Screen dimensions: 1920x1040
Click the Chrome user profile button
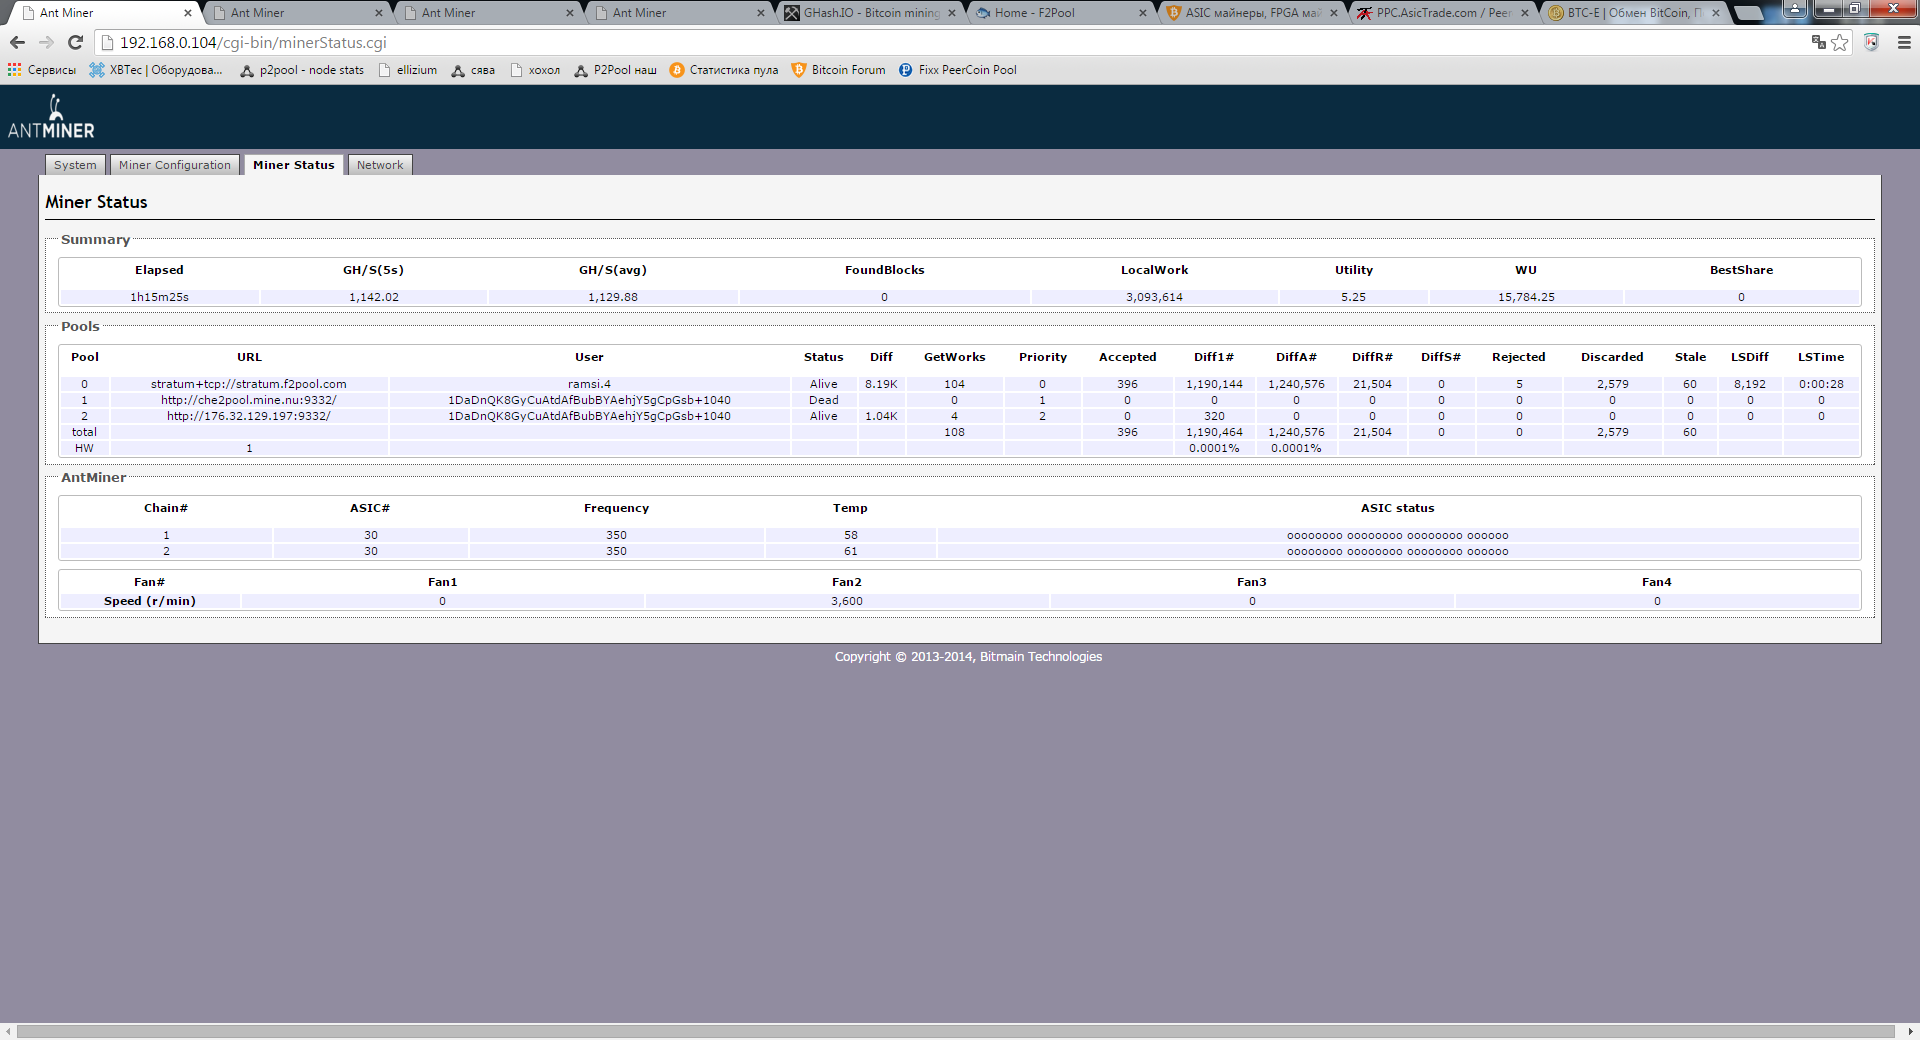point(1795,9)
